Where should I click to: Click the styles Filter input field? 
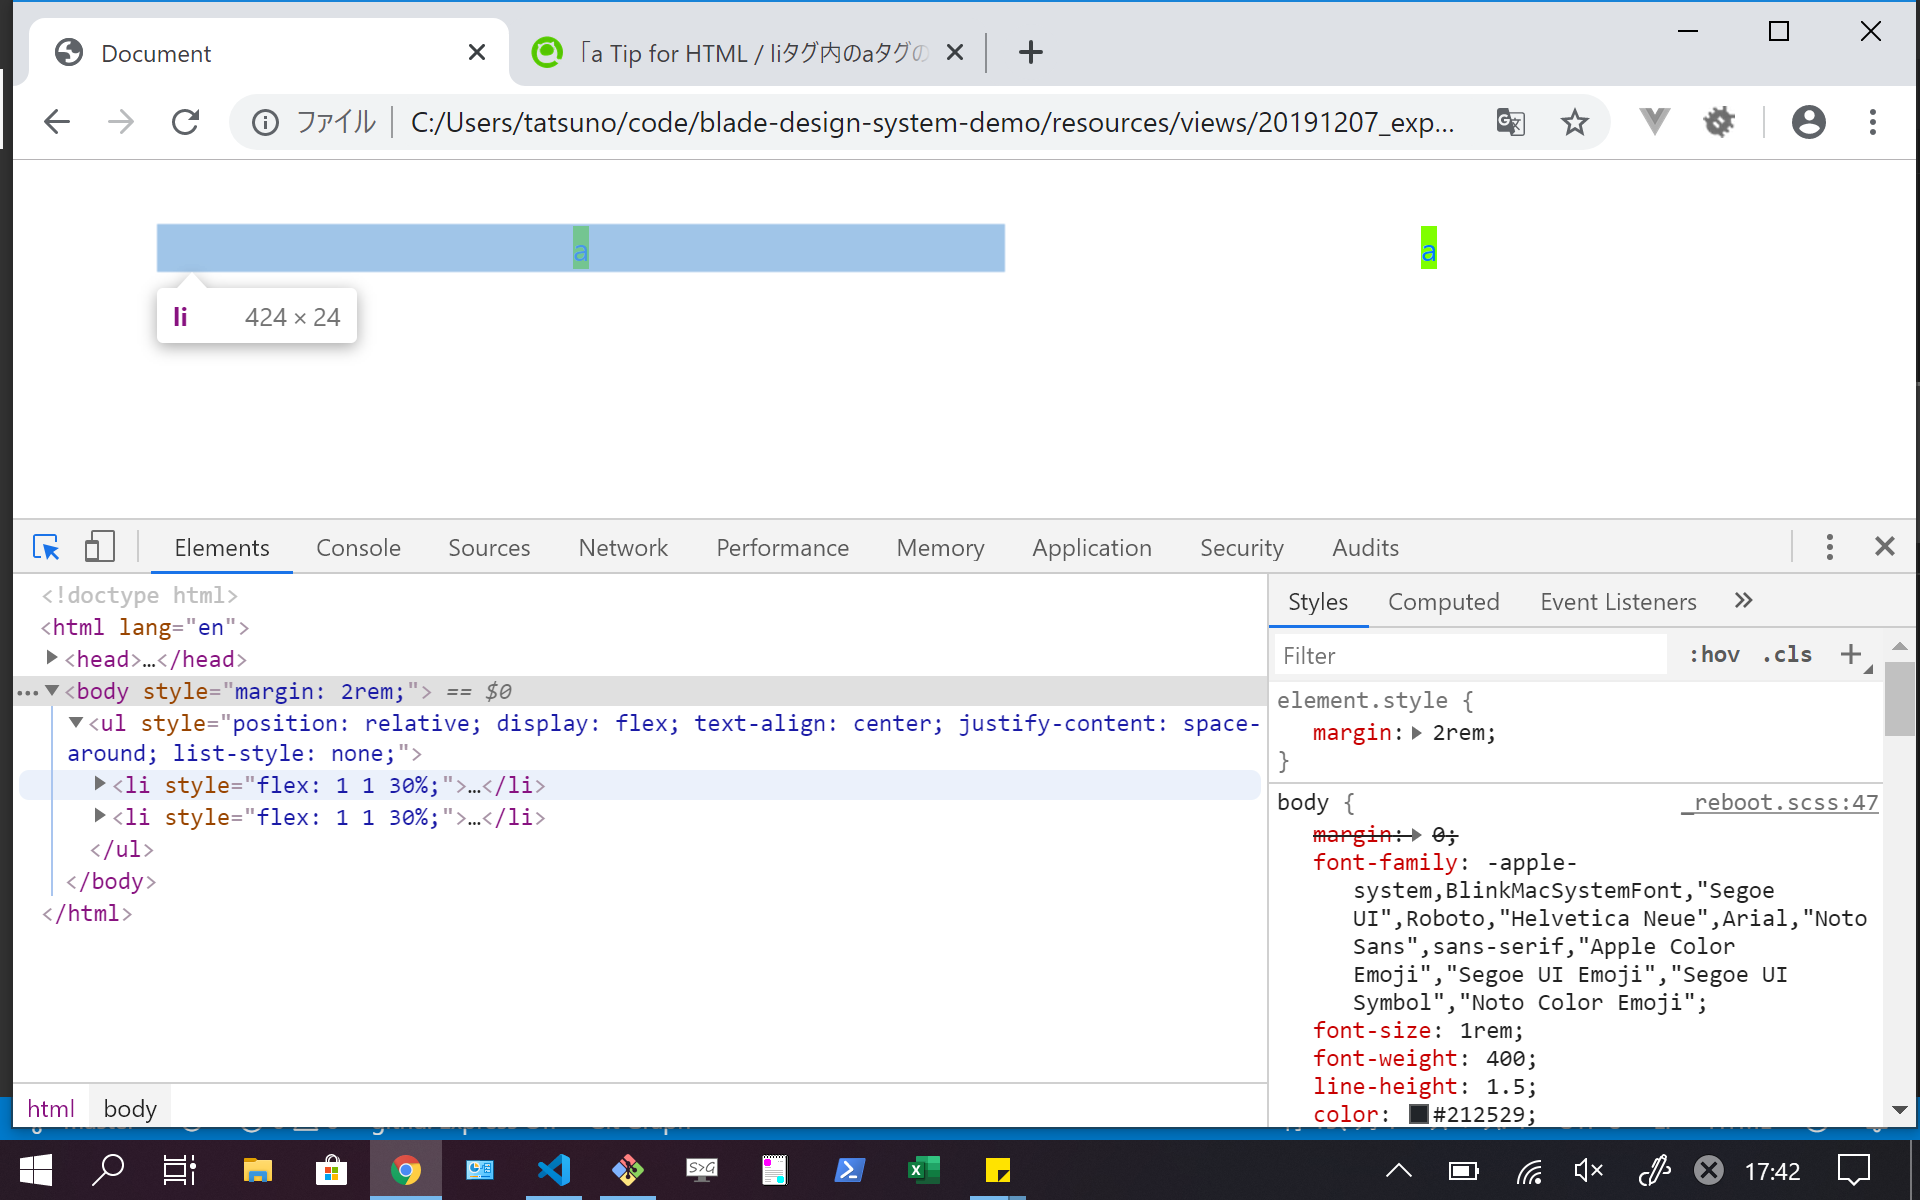[1470, 656]
